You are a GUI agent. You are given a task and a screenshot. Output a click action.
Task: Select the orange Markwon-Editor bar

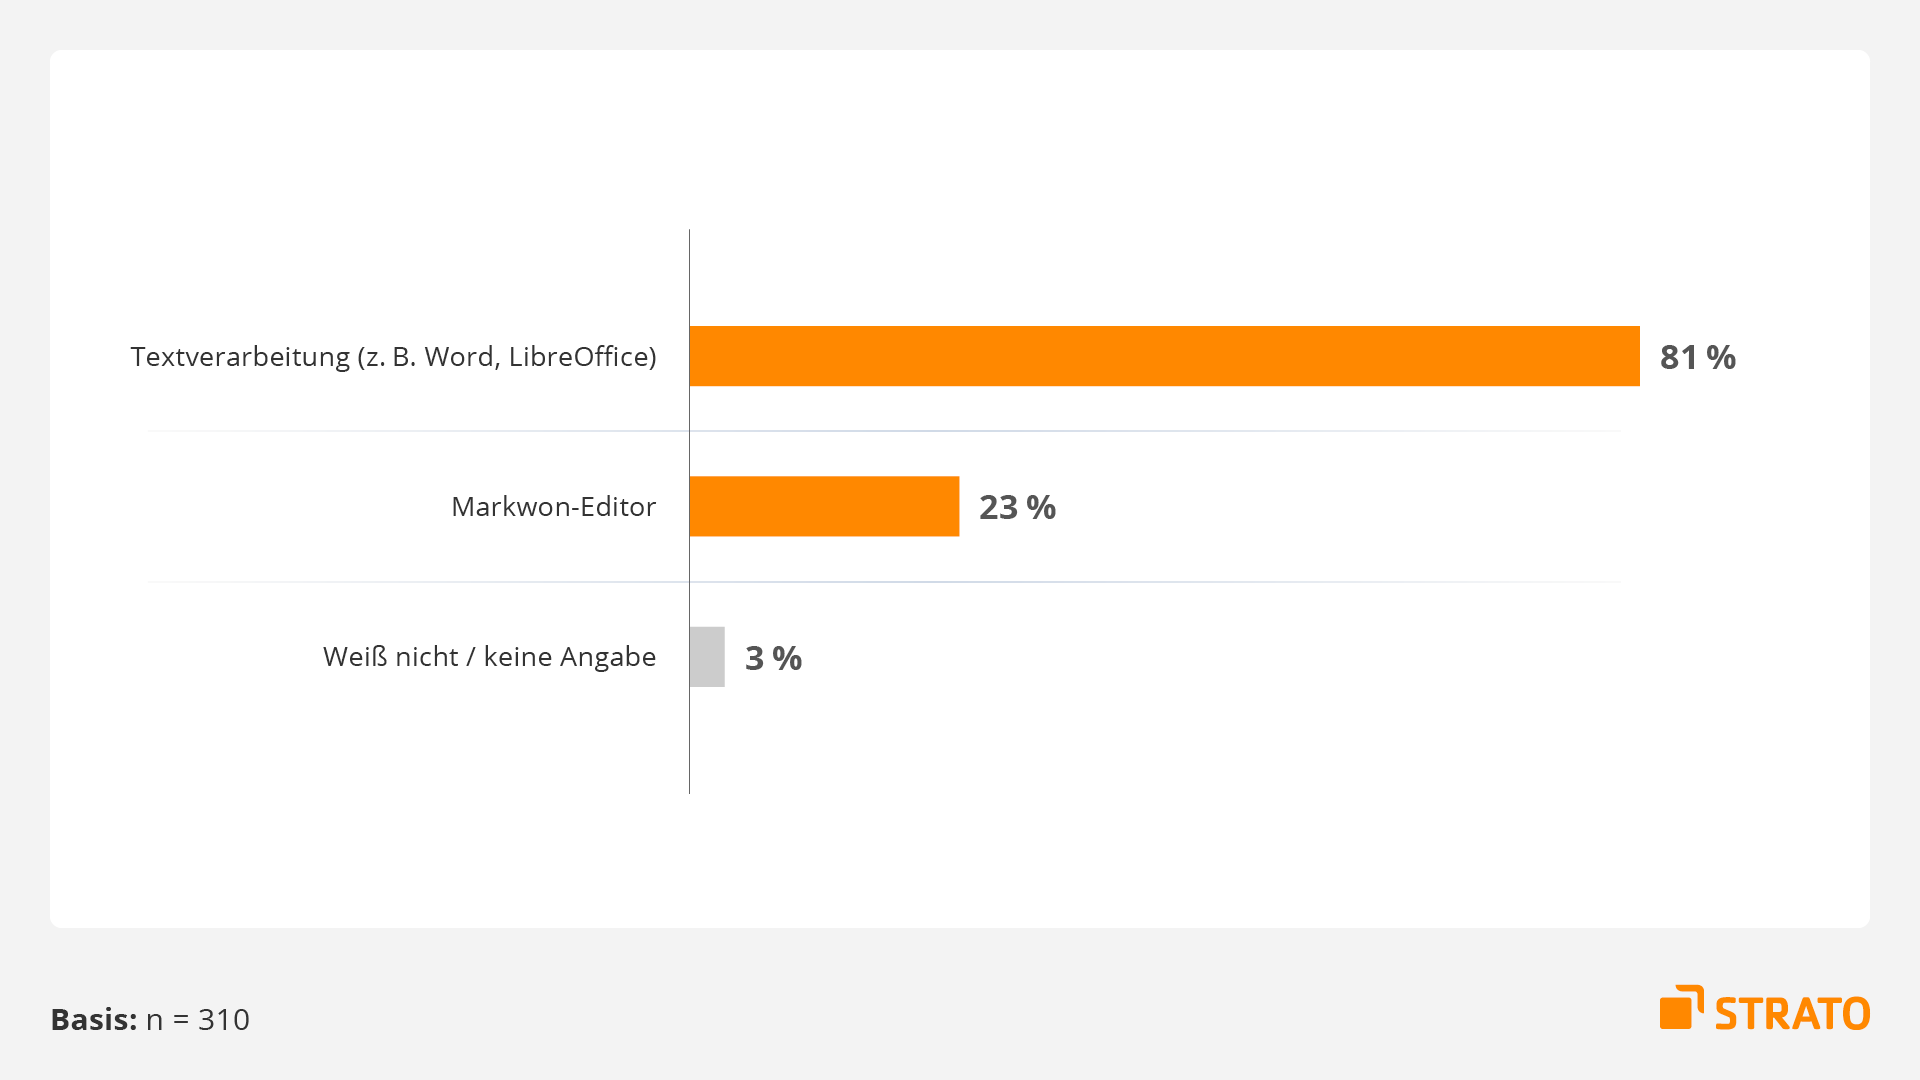[825, 506]
